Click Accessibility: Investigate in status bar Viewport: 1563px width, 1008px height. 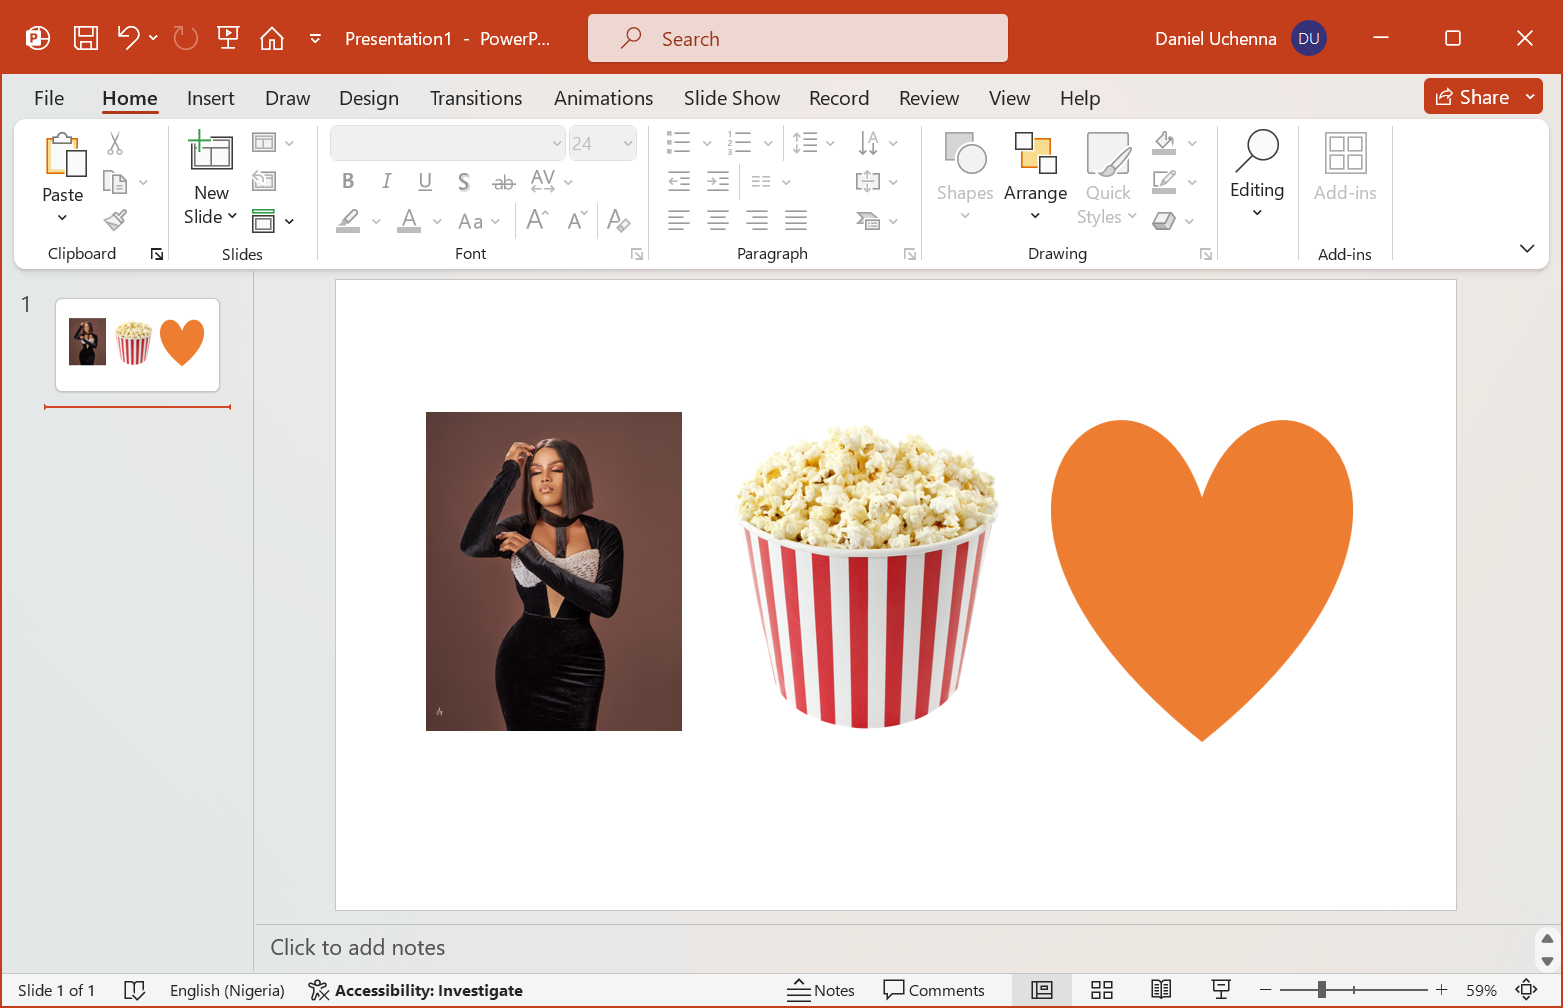click(416, 990)
